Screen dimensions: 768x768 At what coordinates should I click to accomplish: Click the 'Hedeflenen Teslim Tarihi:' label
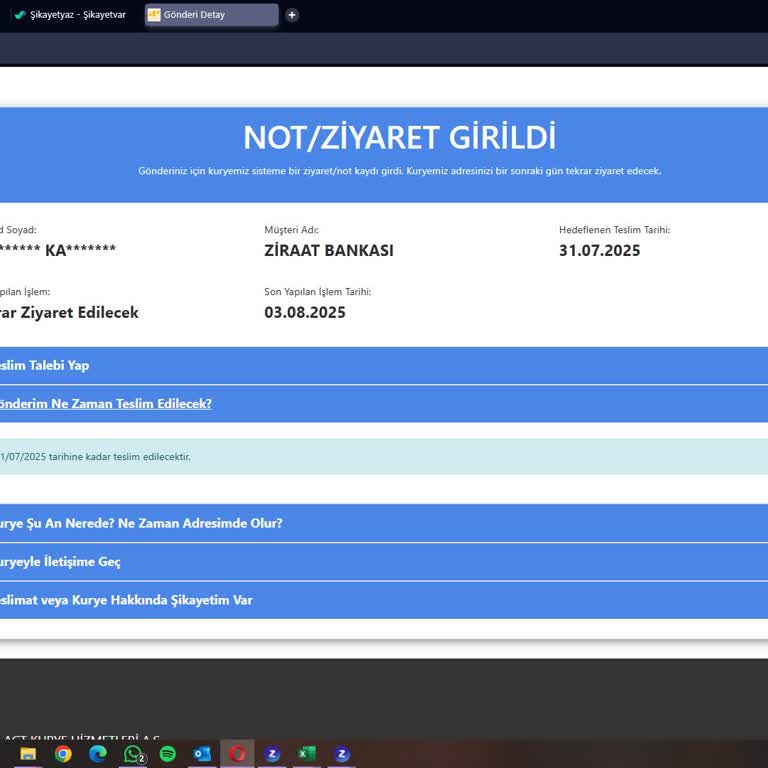coord(615,230)
